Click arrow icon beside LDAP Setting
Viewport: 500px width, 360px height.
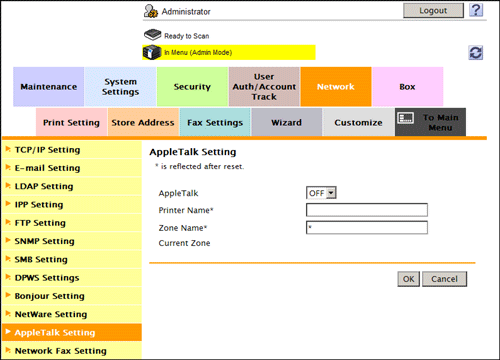(x=8, y=186)
